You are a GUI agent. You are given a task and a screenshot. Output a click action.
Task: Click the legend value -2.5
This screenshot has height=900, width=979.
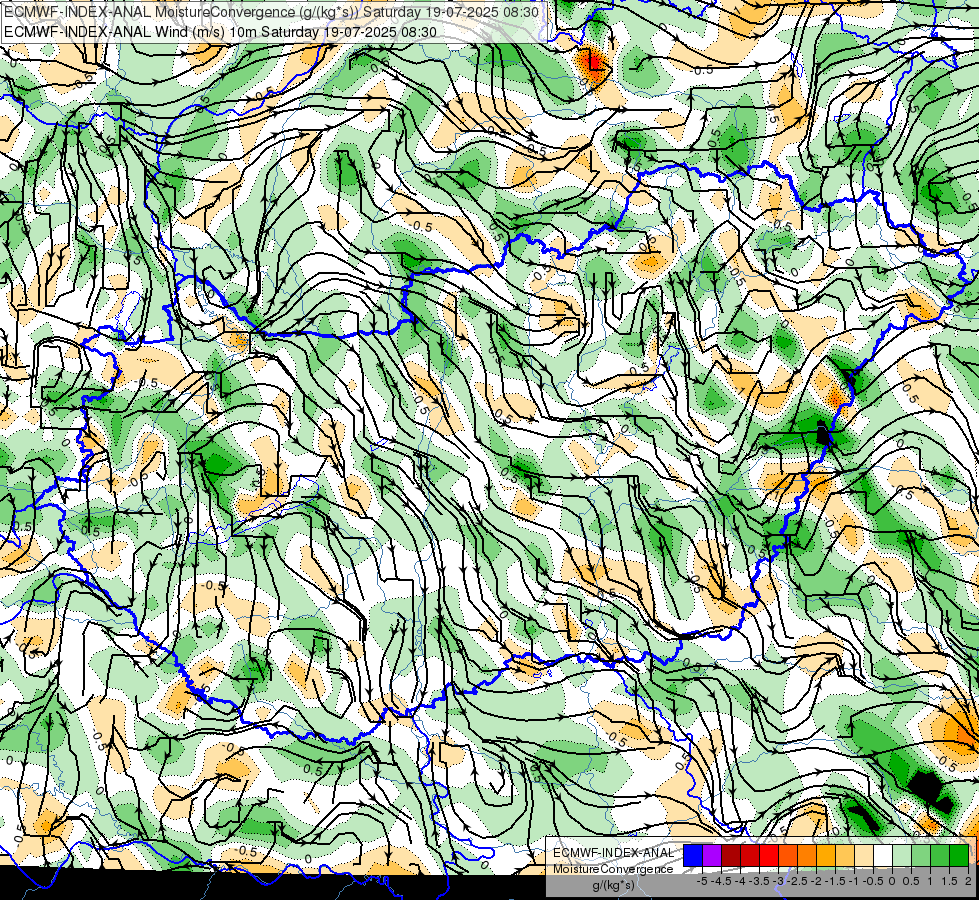(x=797, y=881)
